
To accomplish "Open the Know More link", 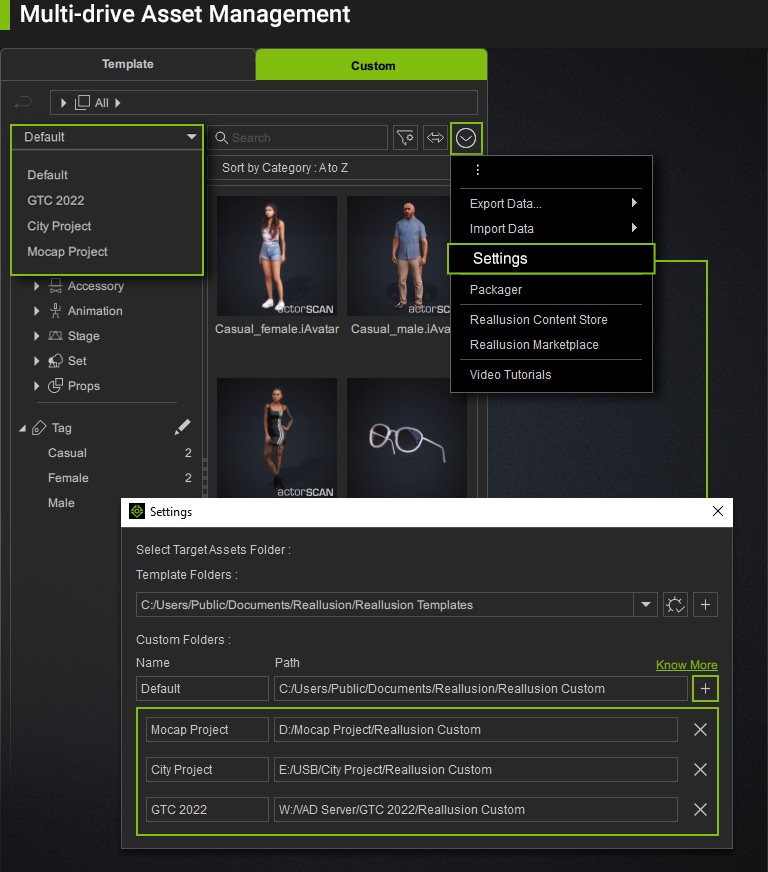I will 686,665.
